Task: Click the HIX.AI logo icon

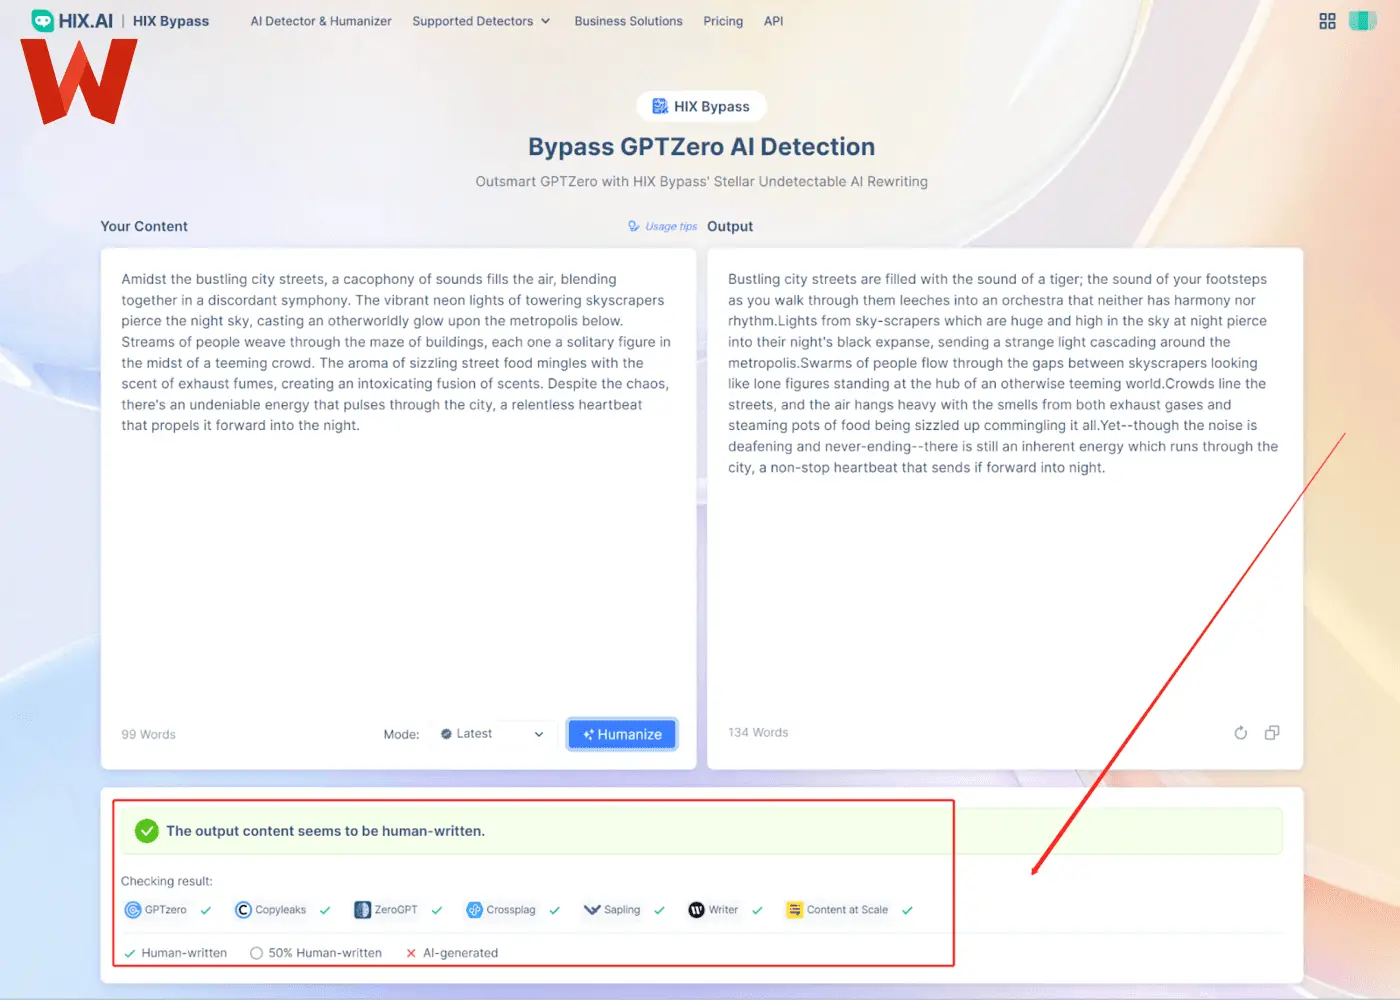Action: (x=42, y=21)
